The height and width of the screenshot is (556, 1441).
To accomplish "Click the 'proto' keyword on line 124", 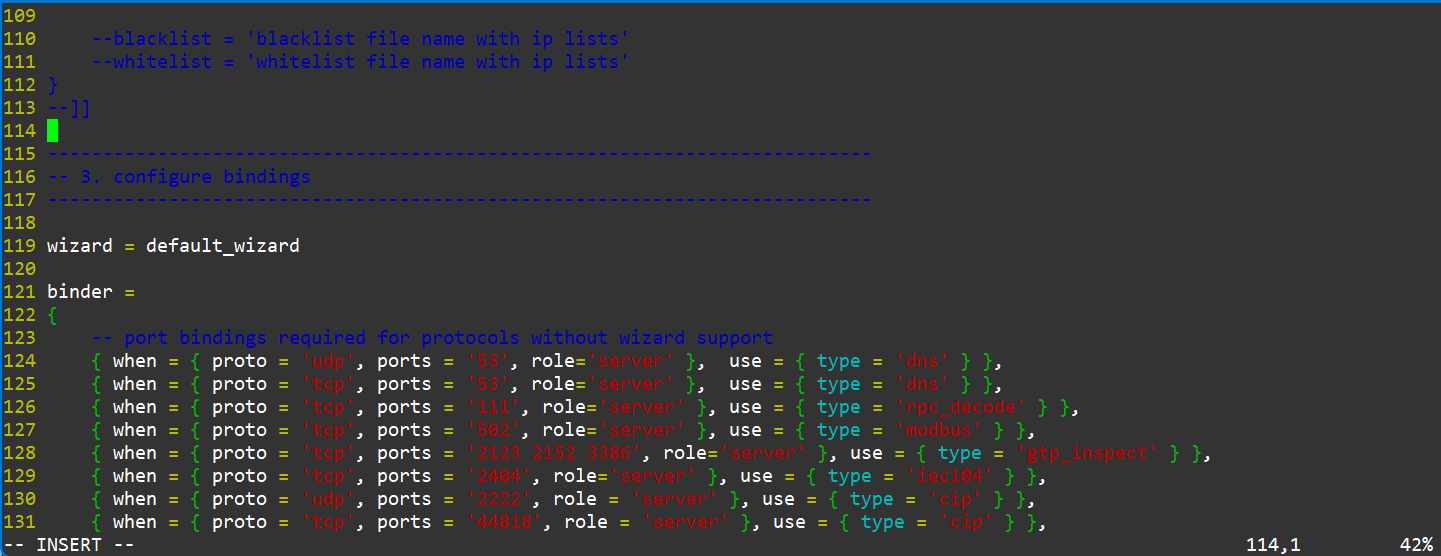I will (240, 361).
